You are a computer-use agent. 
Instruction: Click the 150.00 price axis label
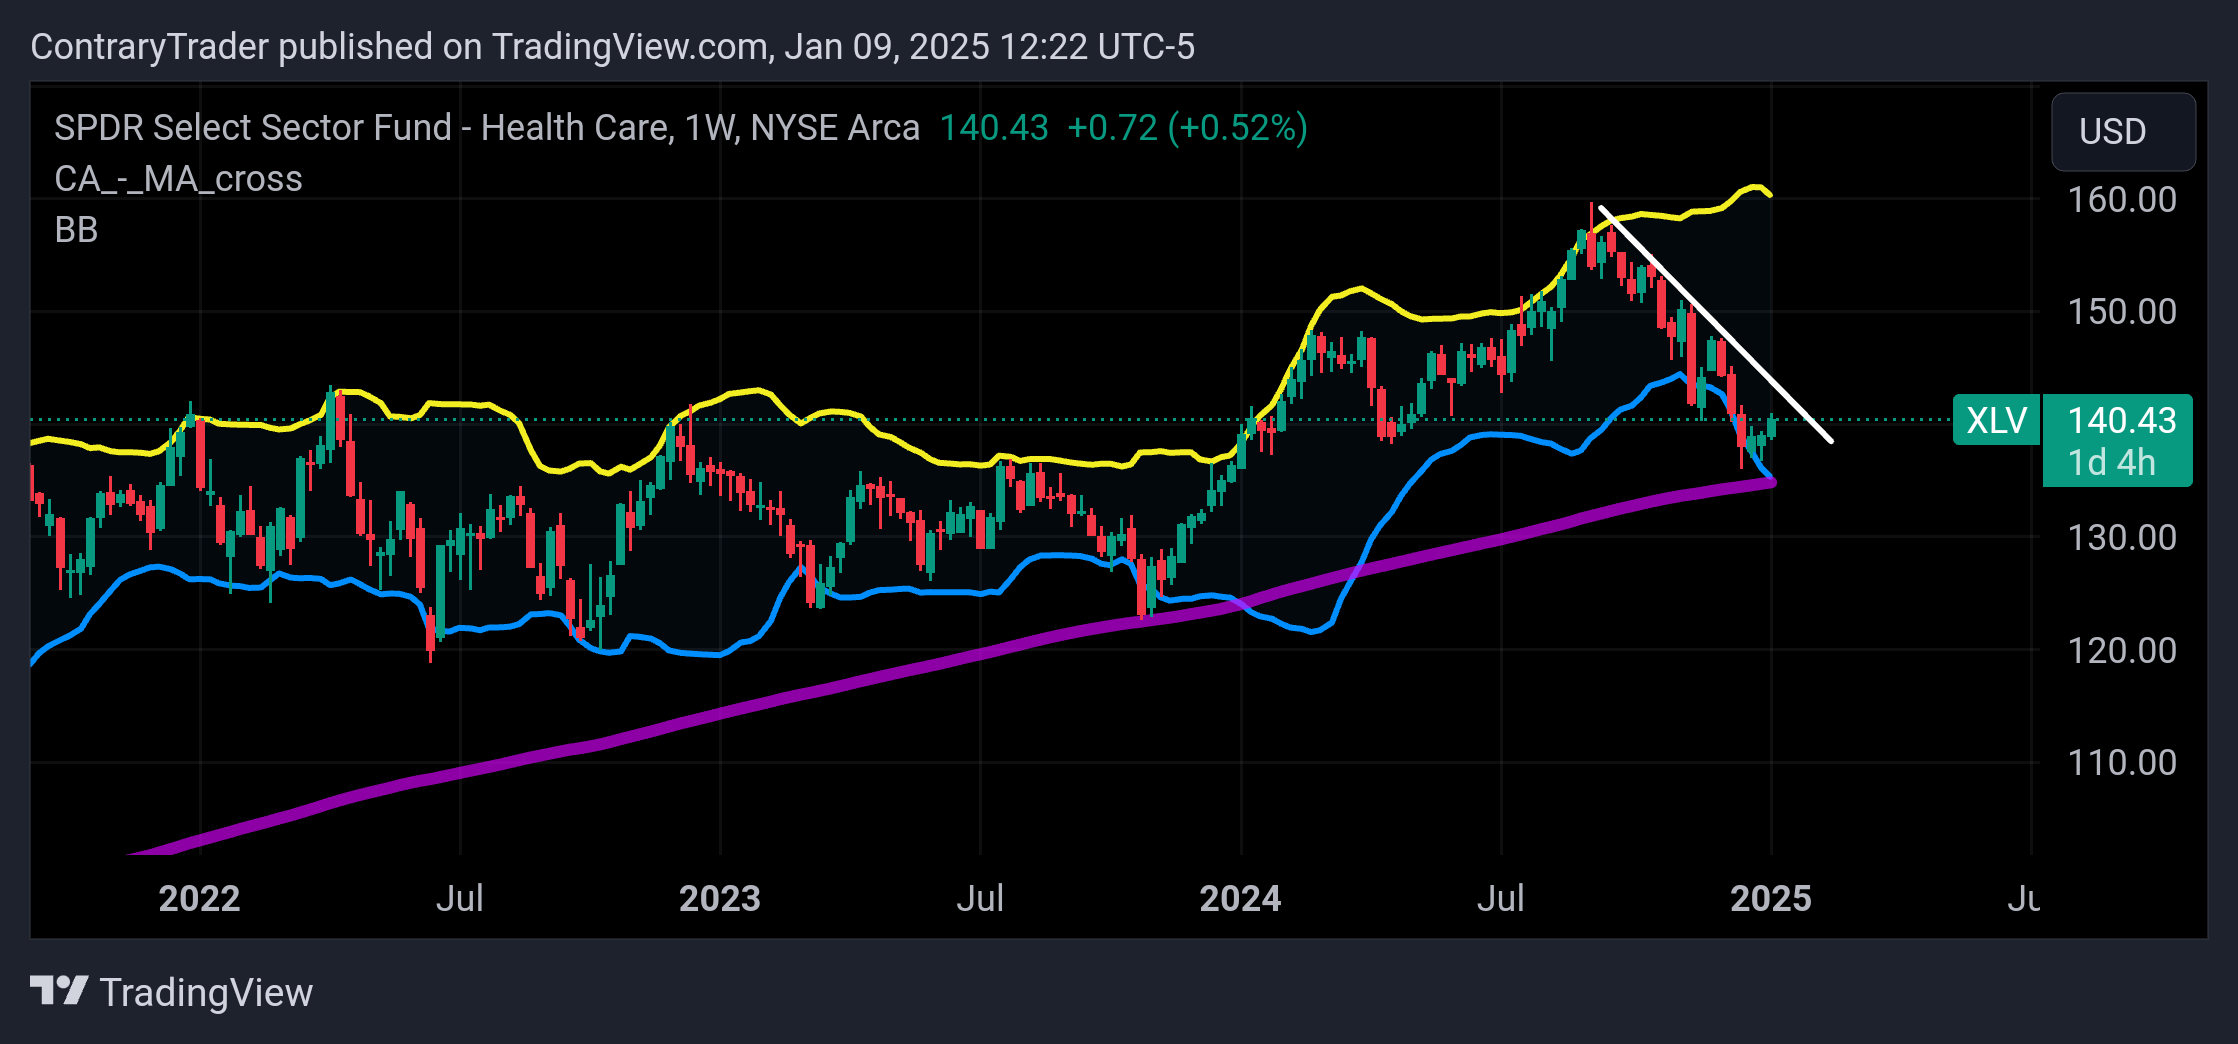coord(2122,311)
